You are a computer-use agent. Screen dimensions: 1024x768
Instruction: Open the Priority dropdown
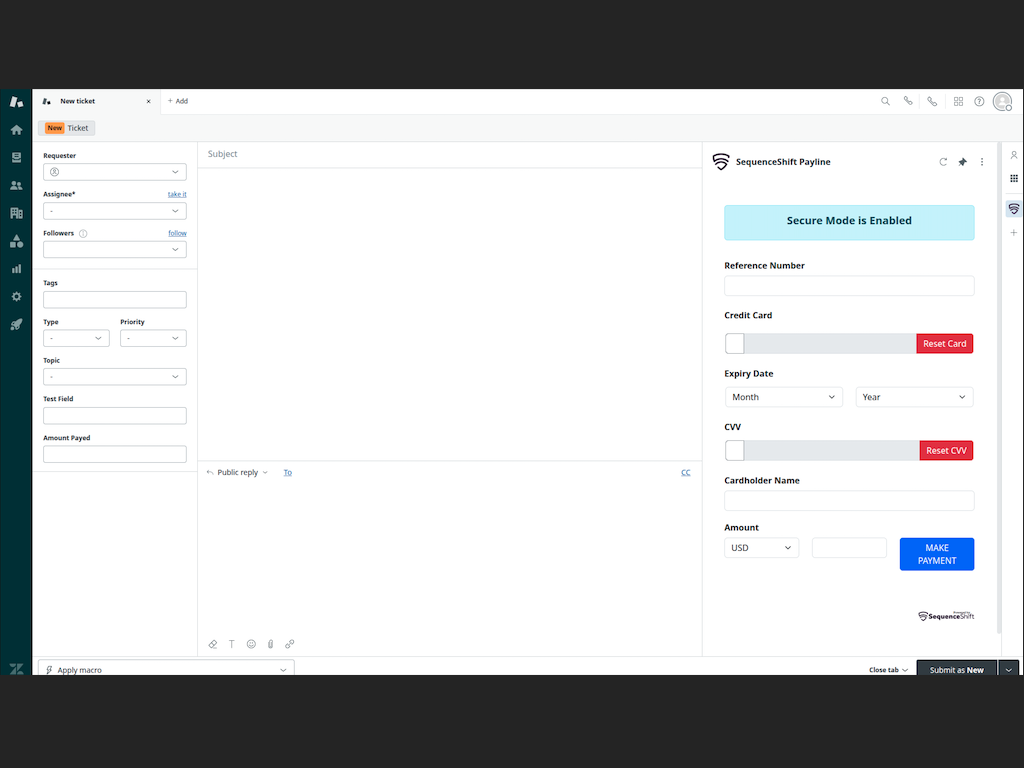152,338
